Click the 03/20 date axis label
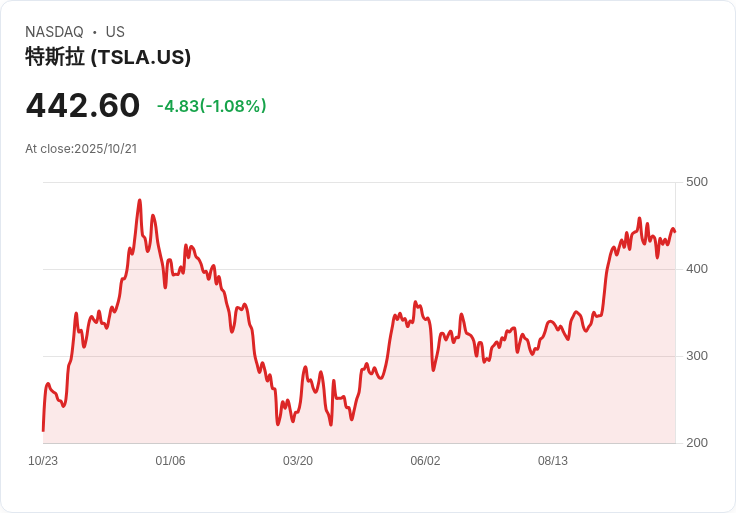736x513 pixels. (298, 461)
